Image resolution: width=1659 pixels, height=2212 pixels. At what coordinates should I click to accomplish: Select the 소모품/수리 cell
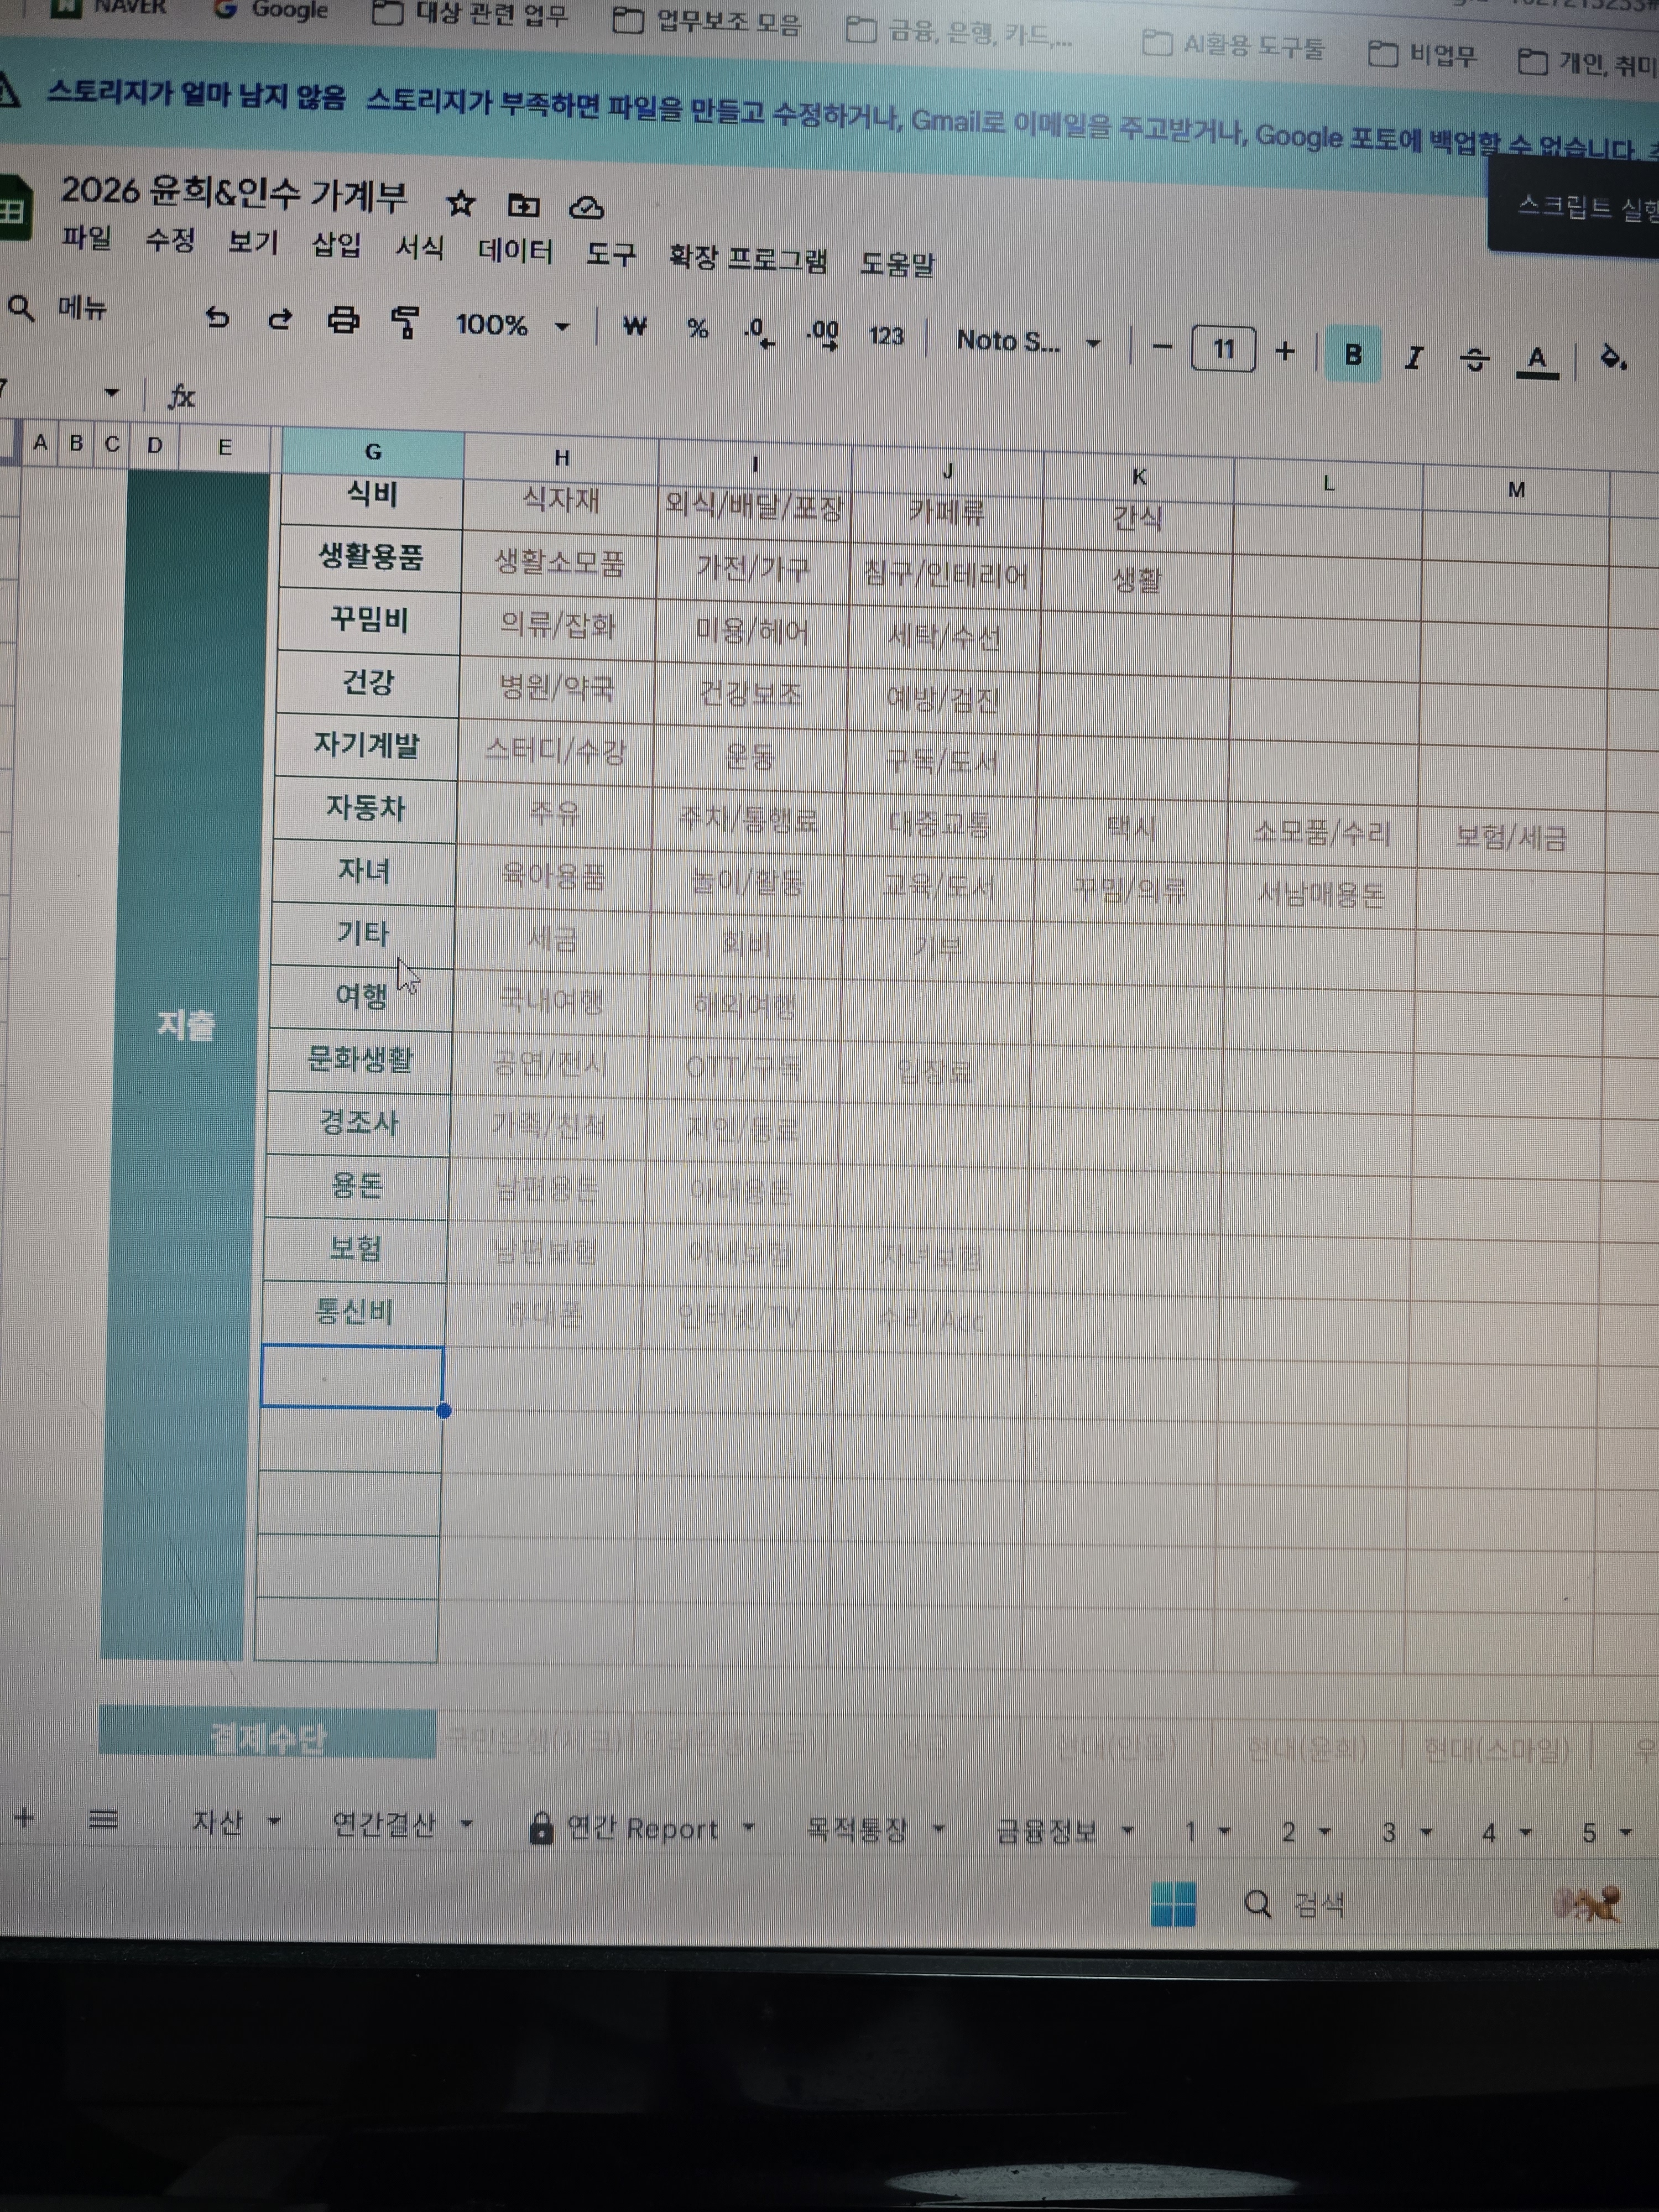1322,833
